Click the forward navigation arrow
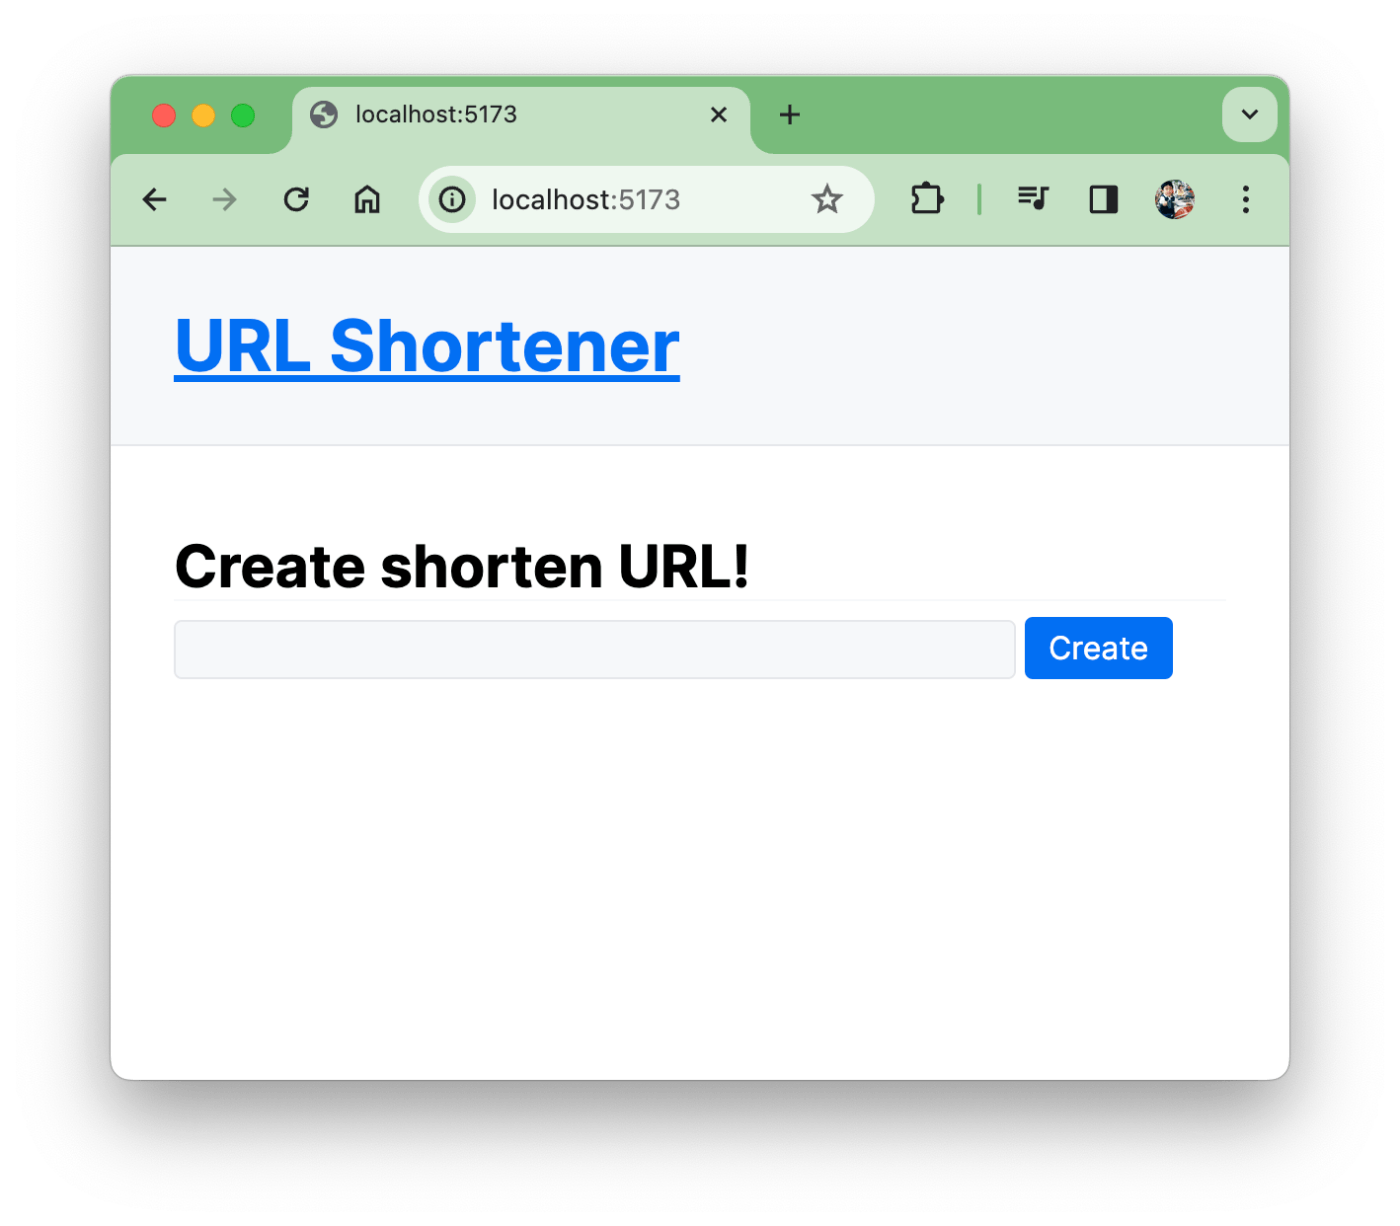 tap(225, 200)
